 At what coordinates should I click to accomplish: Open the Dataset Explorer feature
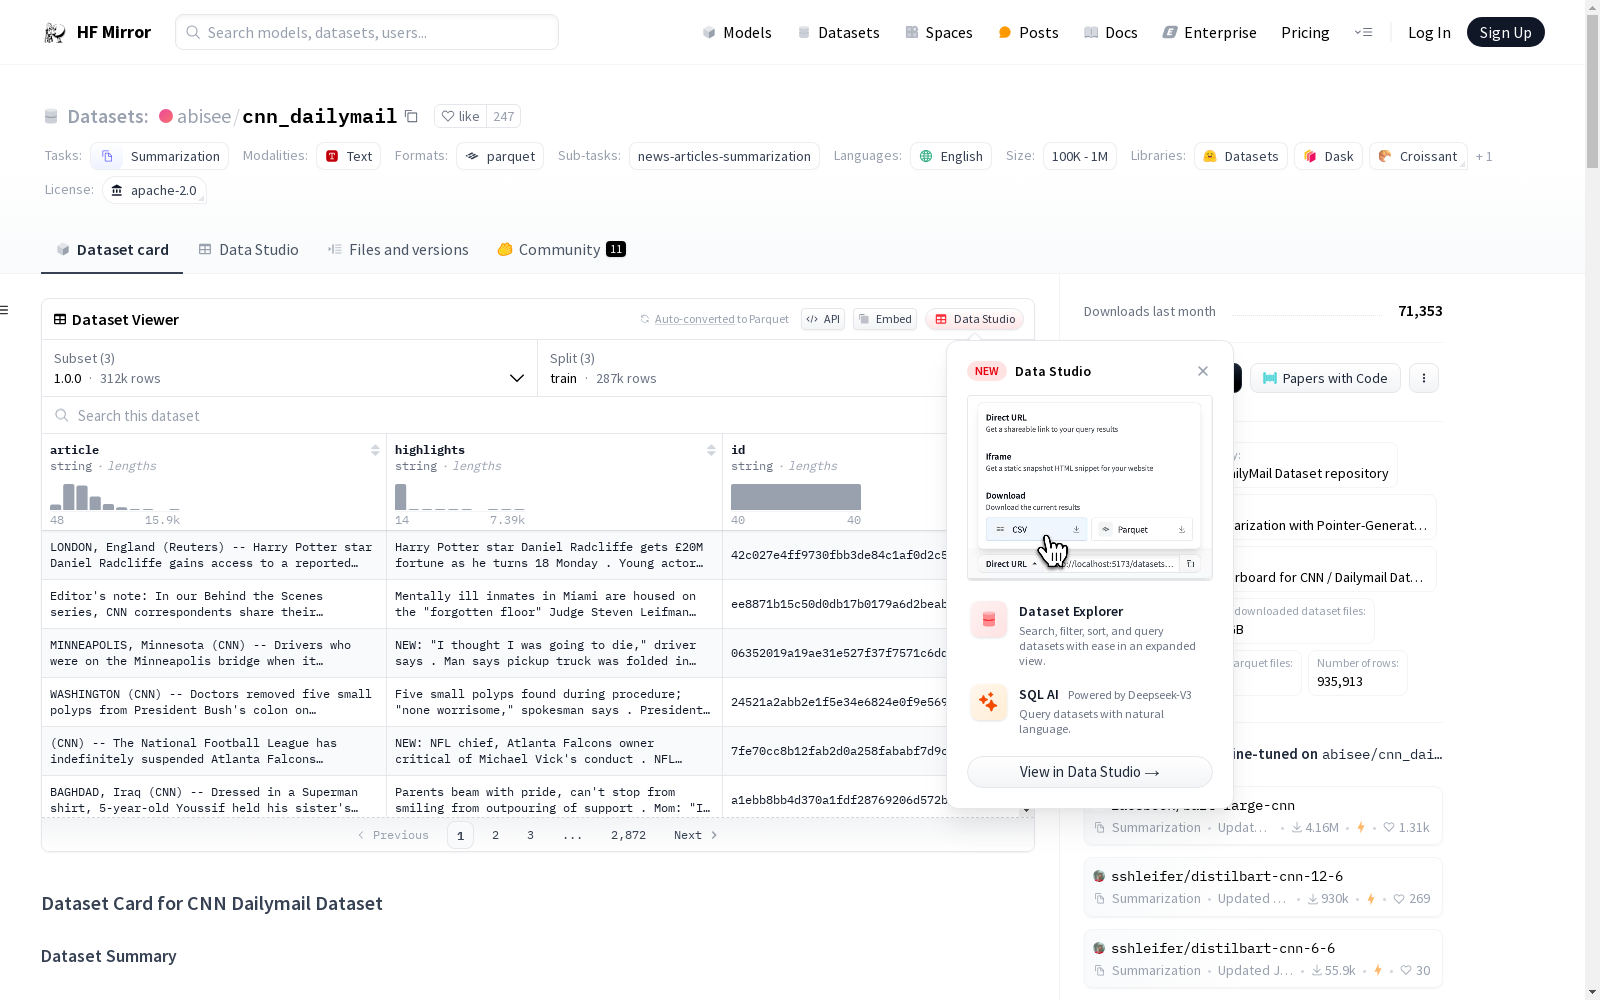[1090, 635]
